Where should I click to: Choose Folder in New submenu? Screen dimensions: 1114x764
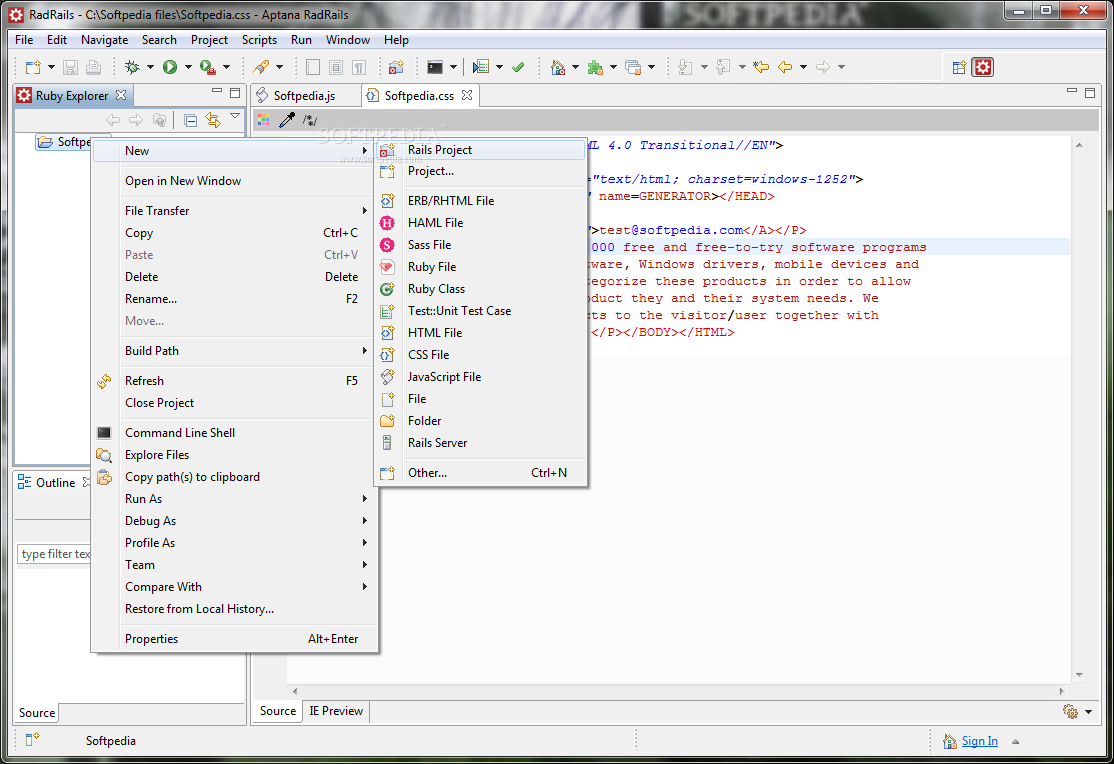480,421
